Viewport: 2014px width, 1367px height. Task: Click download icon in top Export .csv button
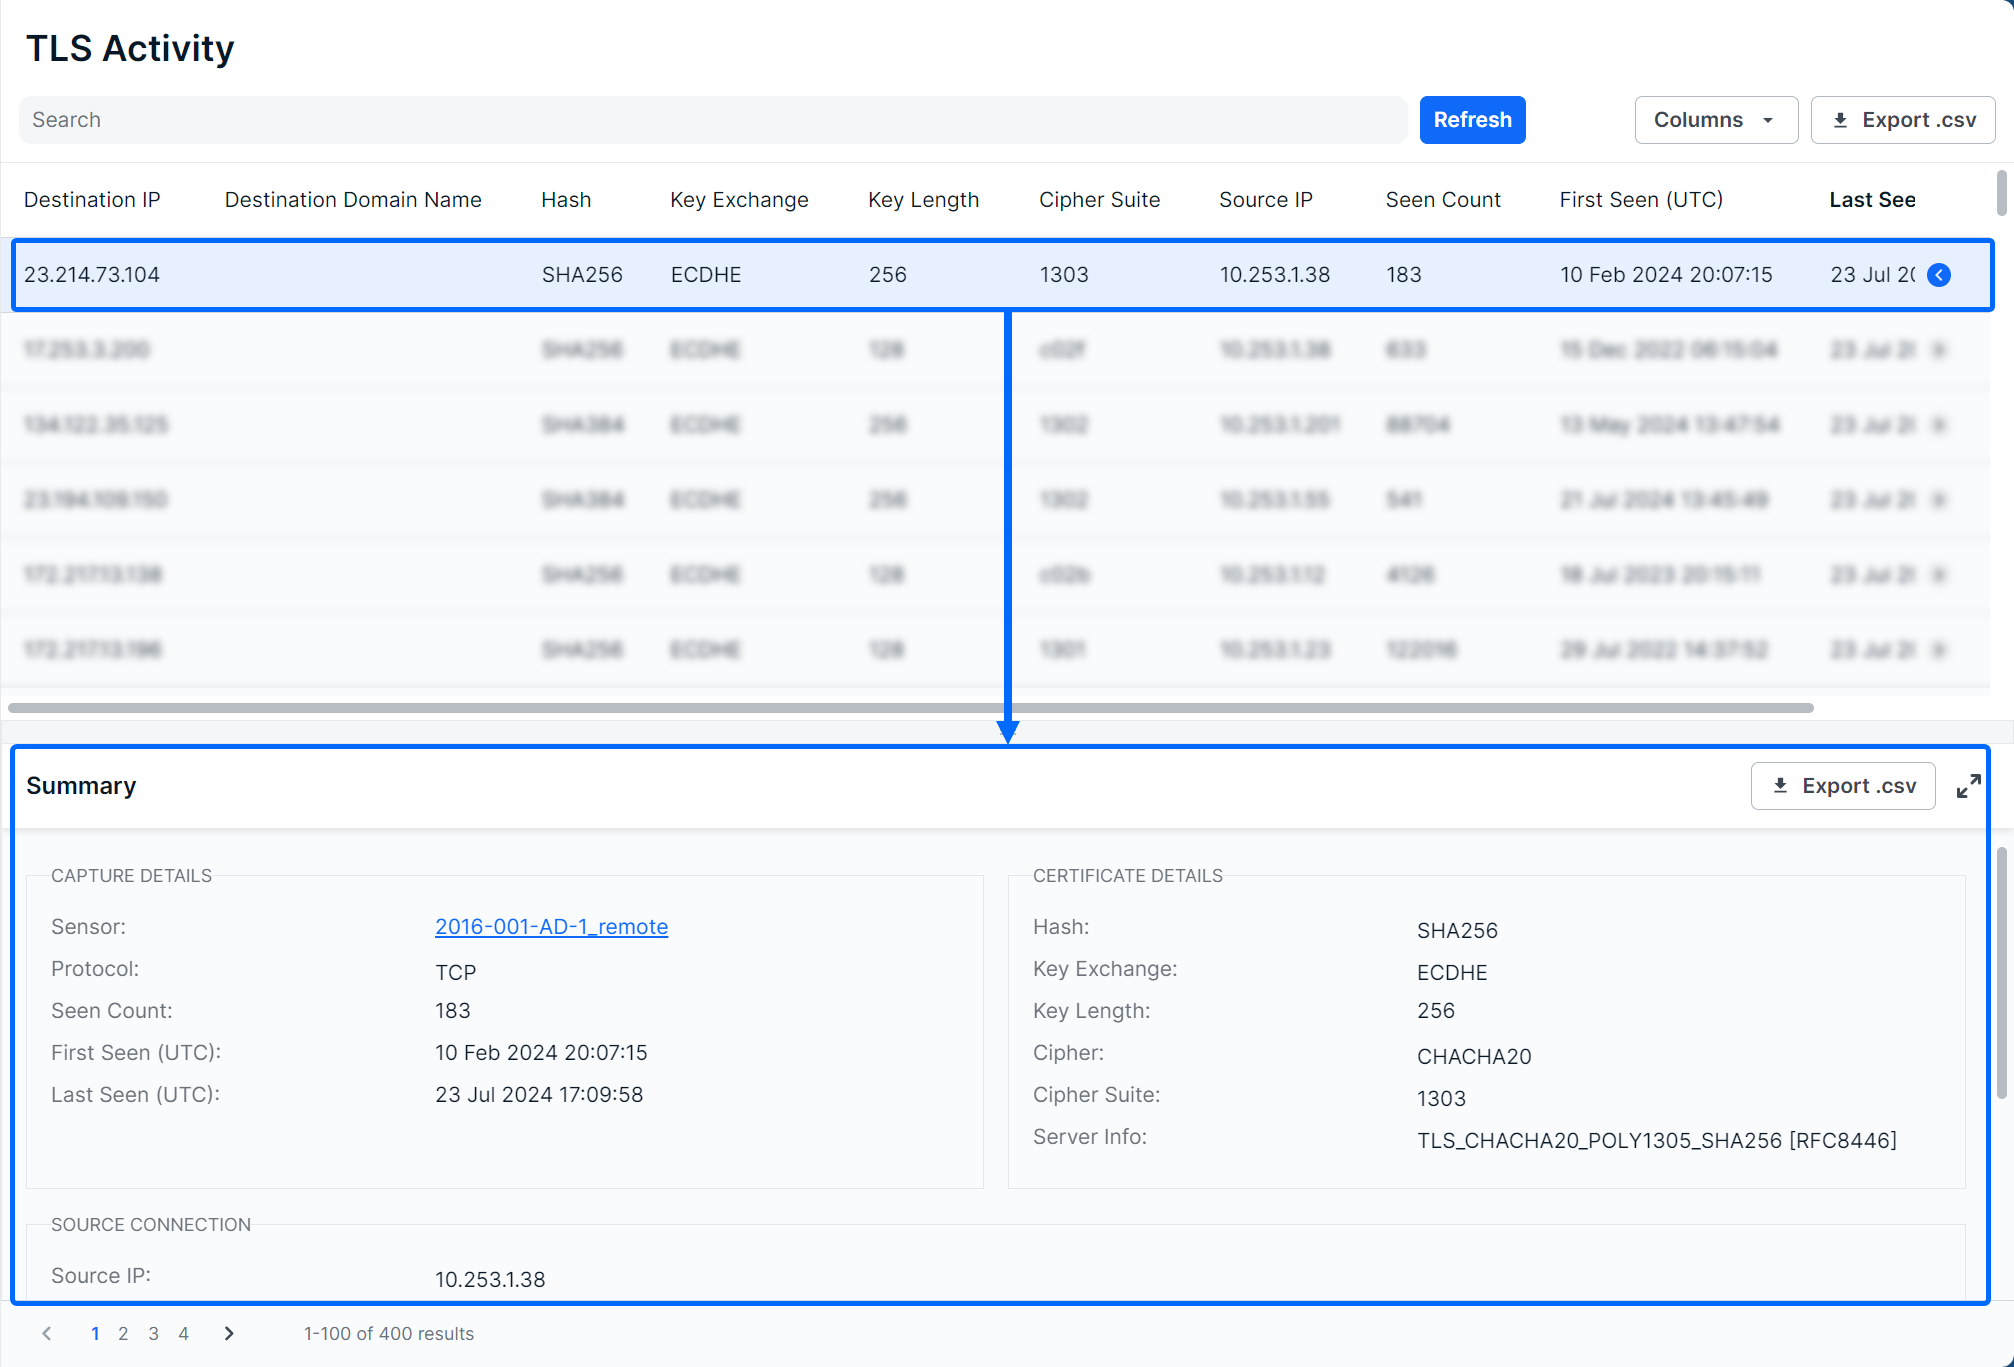[x=1840, y=120]
